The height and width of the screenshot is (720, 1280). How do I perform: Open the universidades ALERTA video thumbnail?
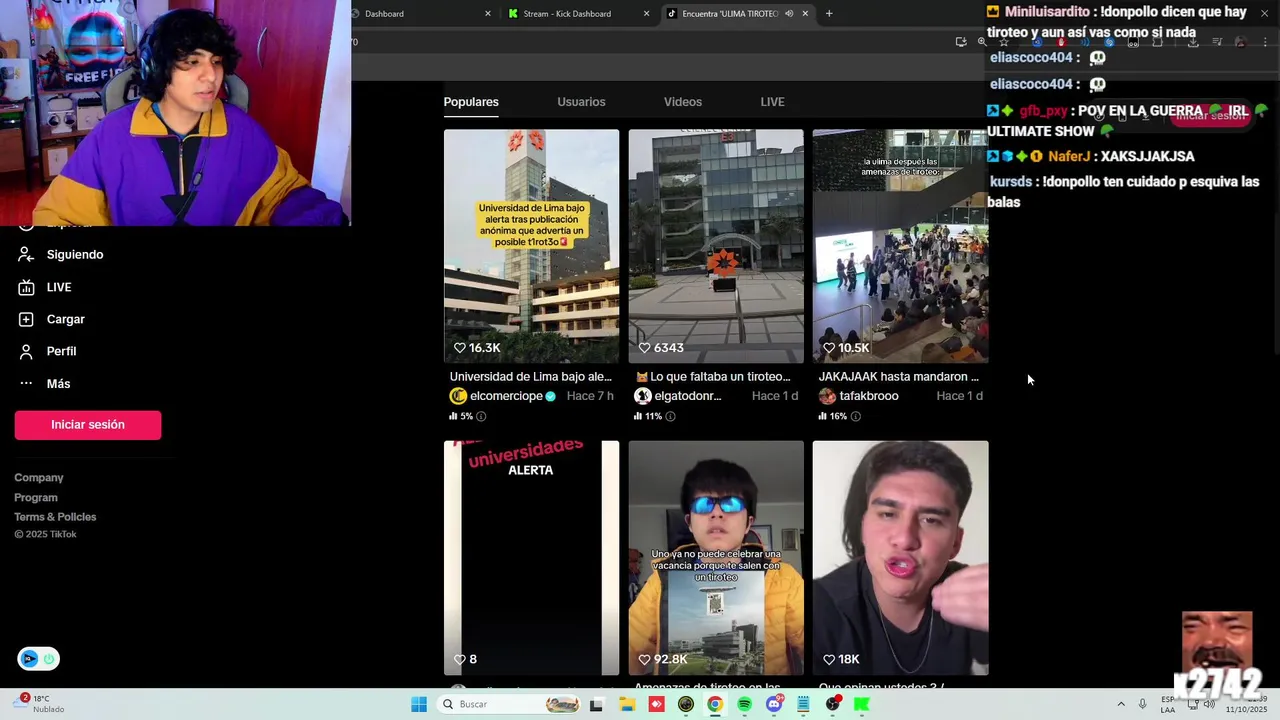click(531, 558)
